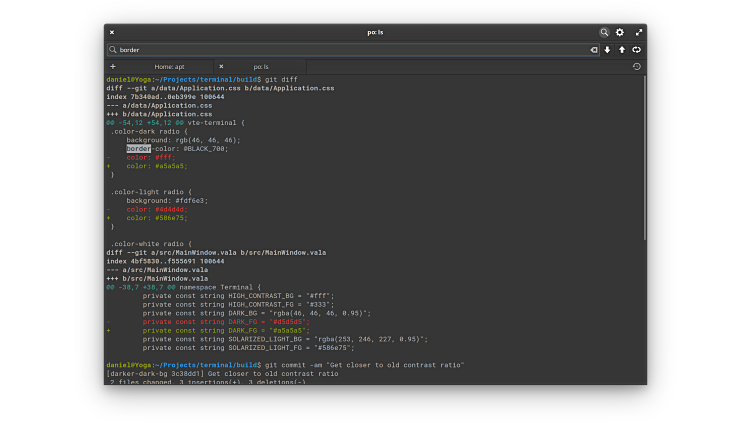This screenshot has width=752, height=423.
Task: Click the terminal vertical scrollbar
Action: click(644, 160)
